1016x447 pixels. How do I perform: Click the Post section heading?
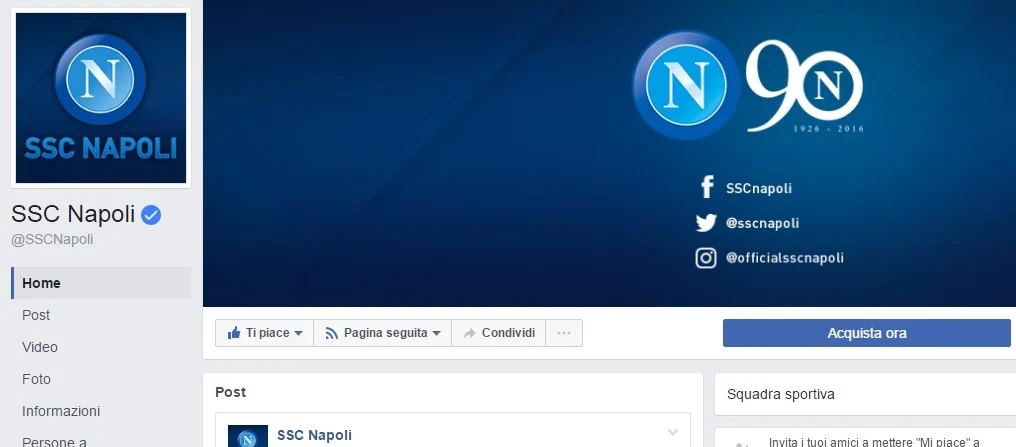[231, 392]
